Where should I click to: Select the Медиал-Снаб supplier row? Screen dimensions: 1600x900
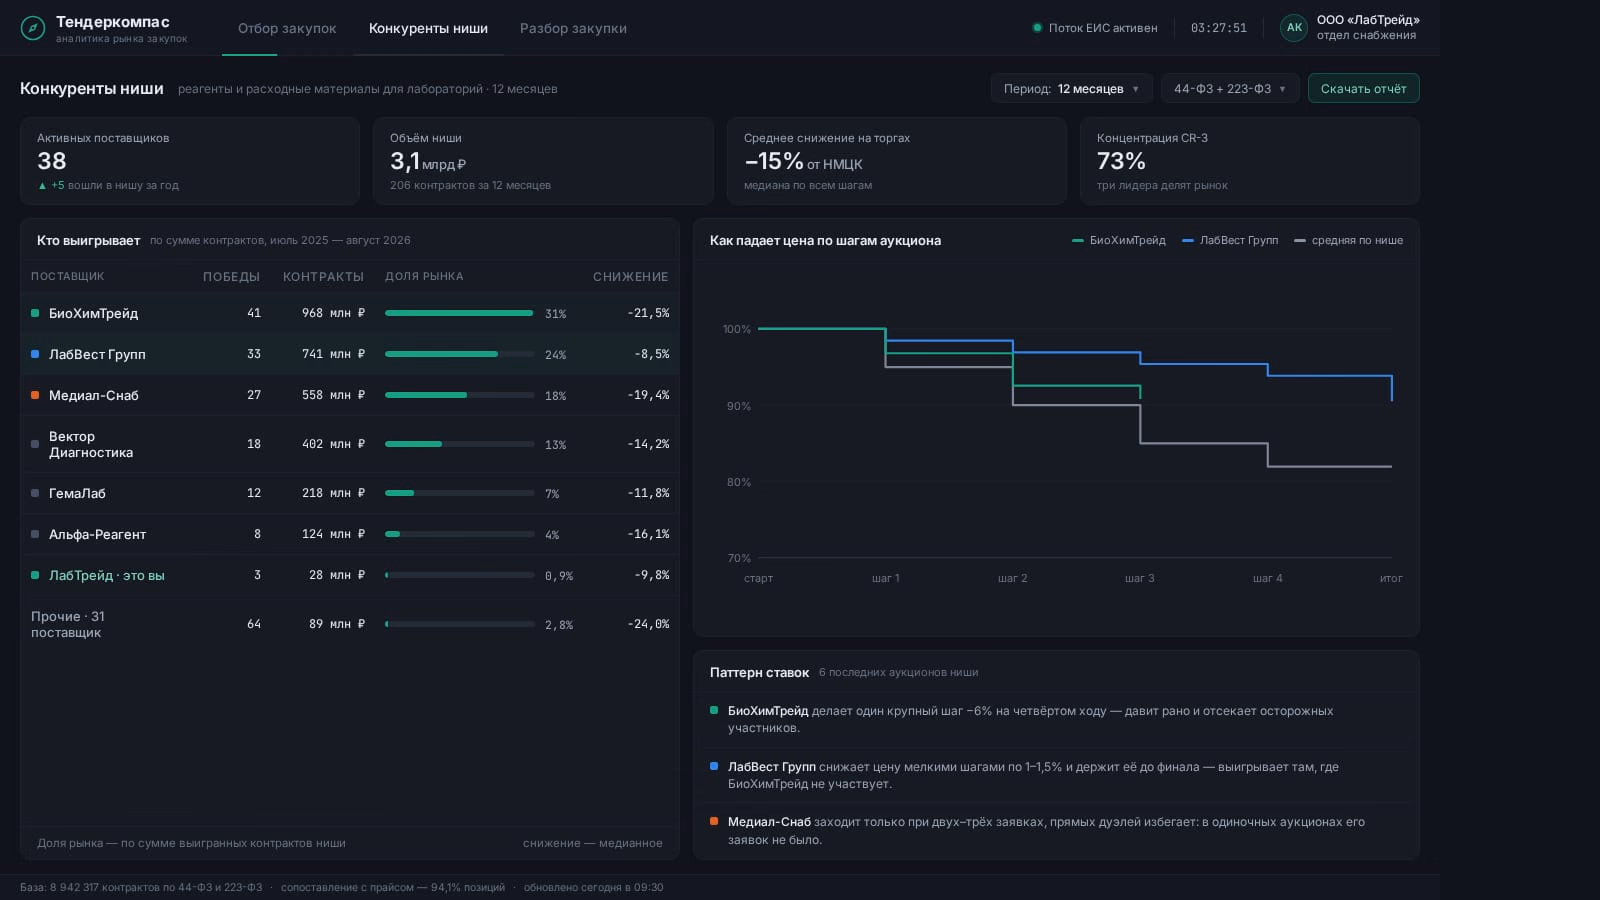coord(350,395)
